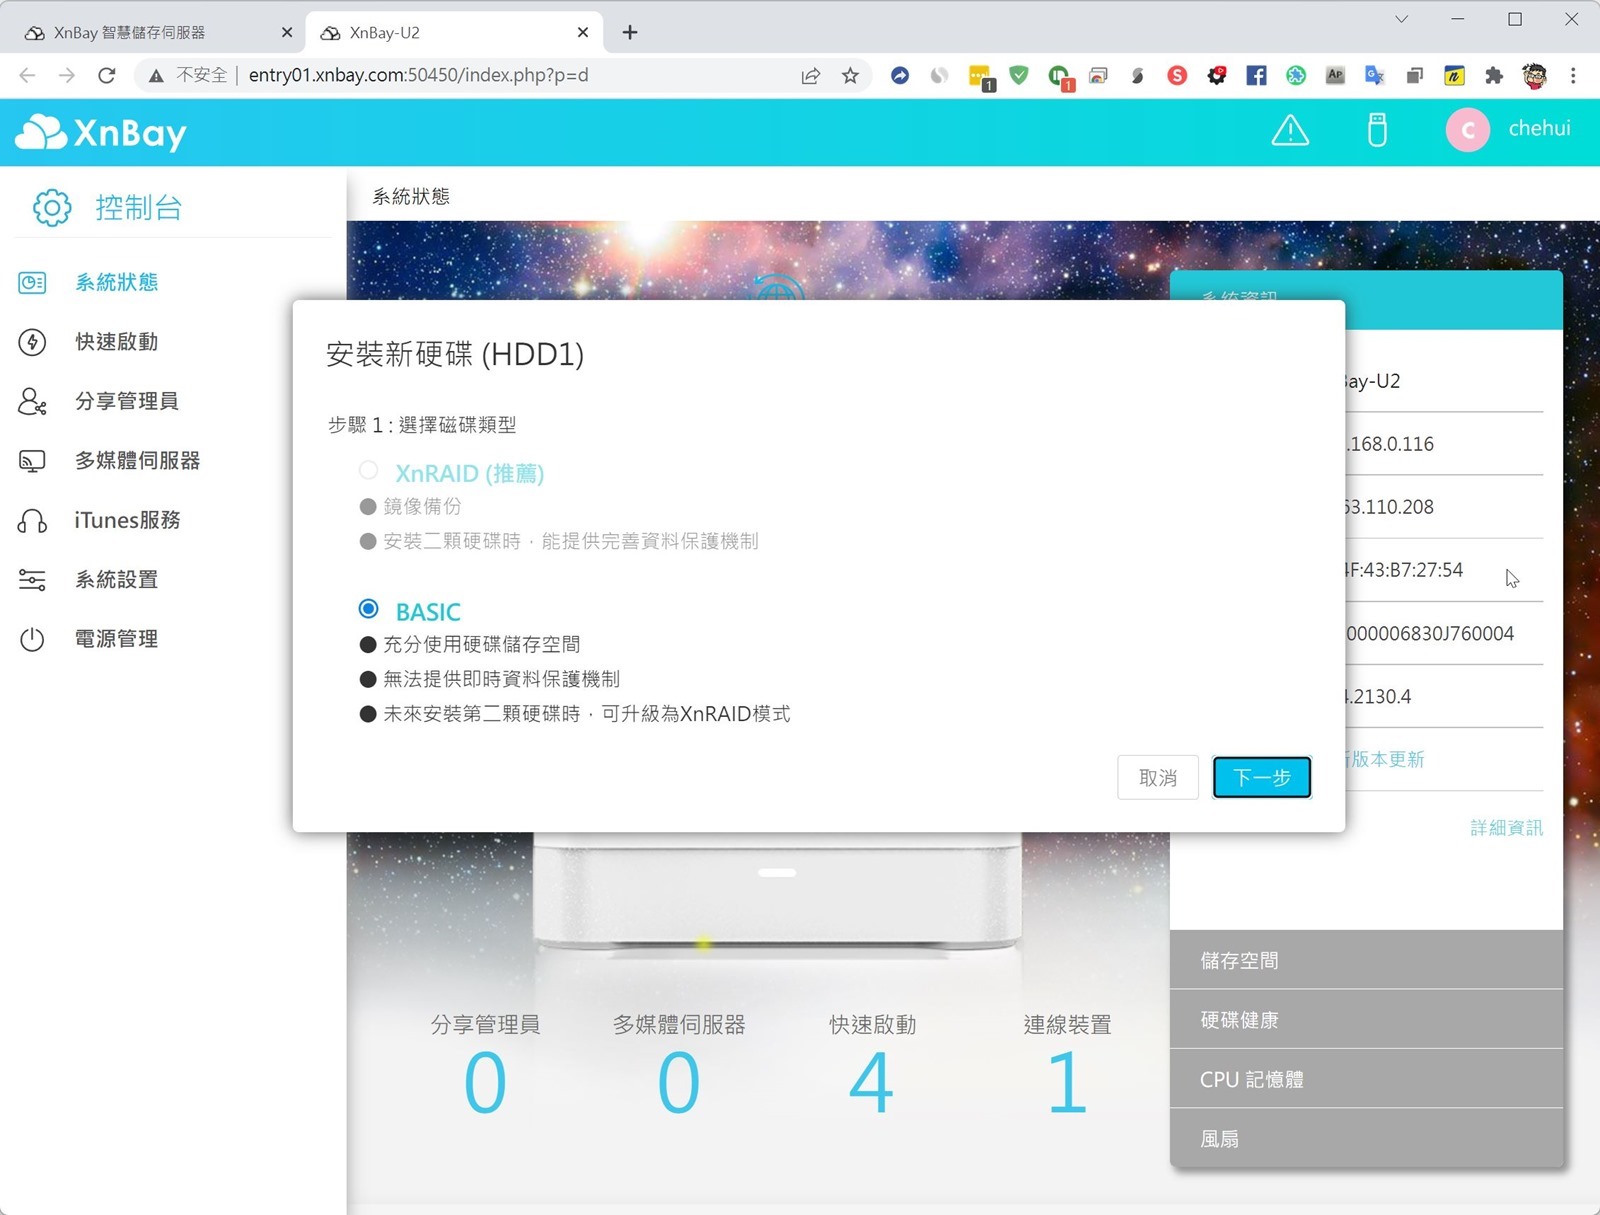Open the USB device icon in header
The image size is (1600, 1215).
[x=1377, y=130]
